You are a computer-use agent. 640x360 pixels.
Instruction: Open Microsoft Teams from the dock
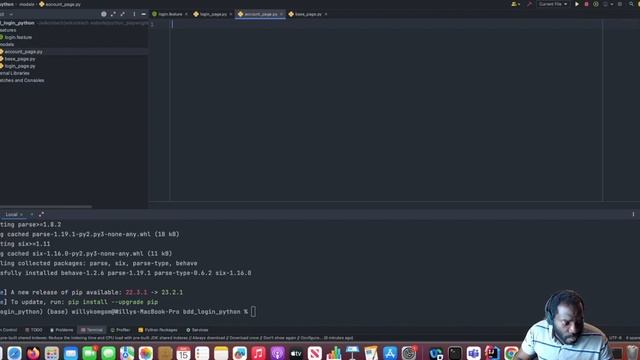(473, 353)
